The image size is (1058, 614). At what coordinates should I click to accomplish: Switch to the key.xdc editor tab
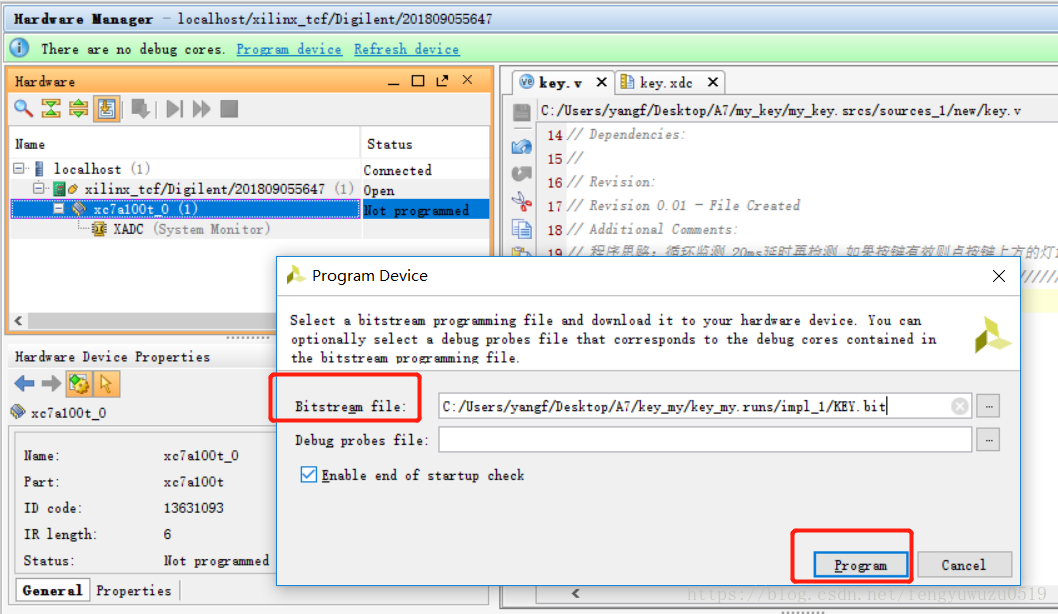coord(664,82)
